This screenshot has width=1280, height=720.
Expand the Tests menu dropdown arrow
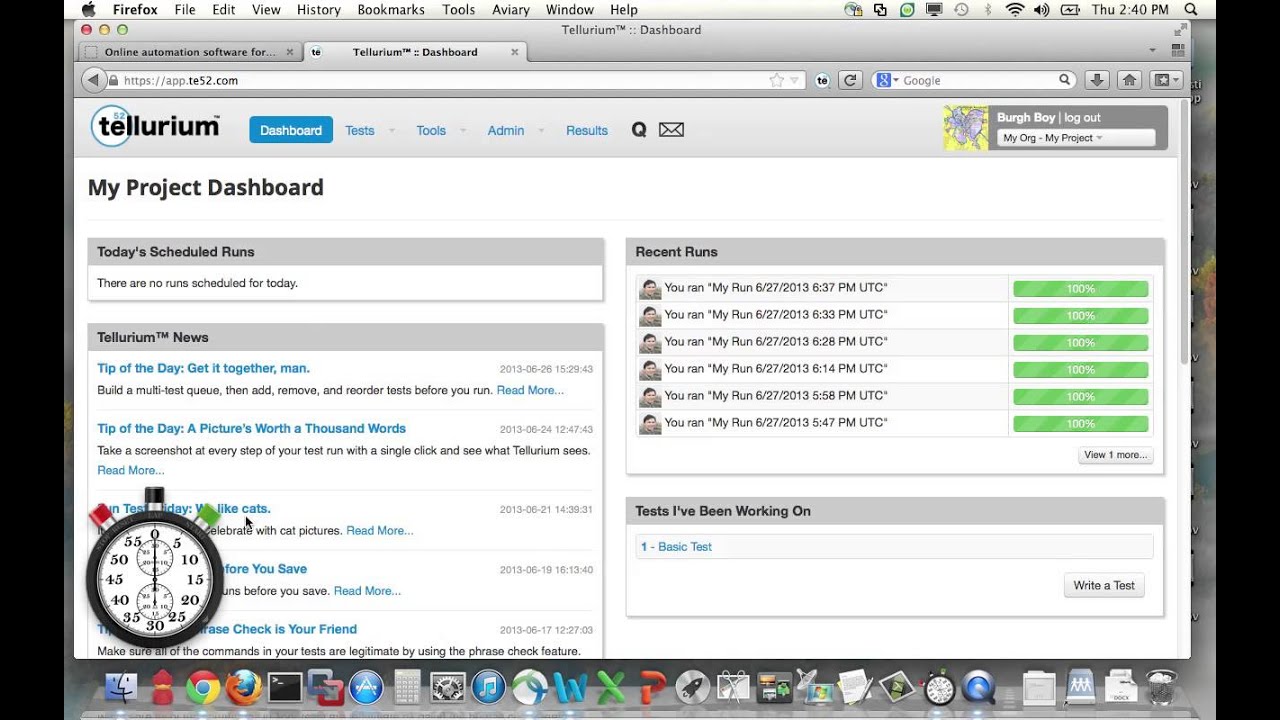[391, 131]
